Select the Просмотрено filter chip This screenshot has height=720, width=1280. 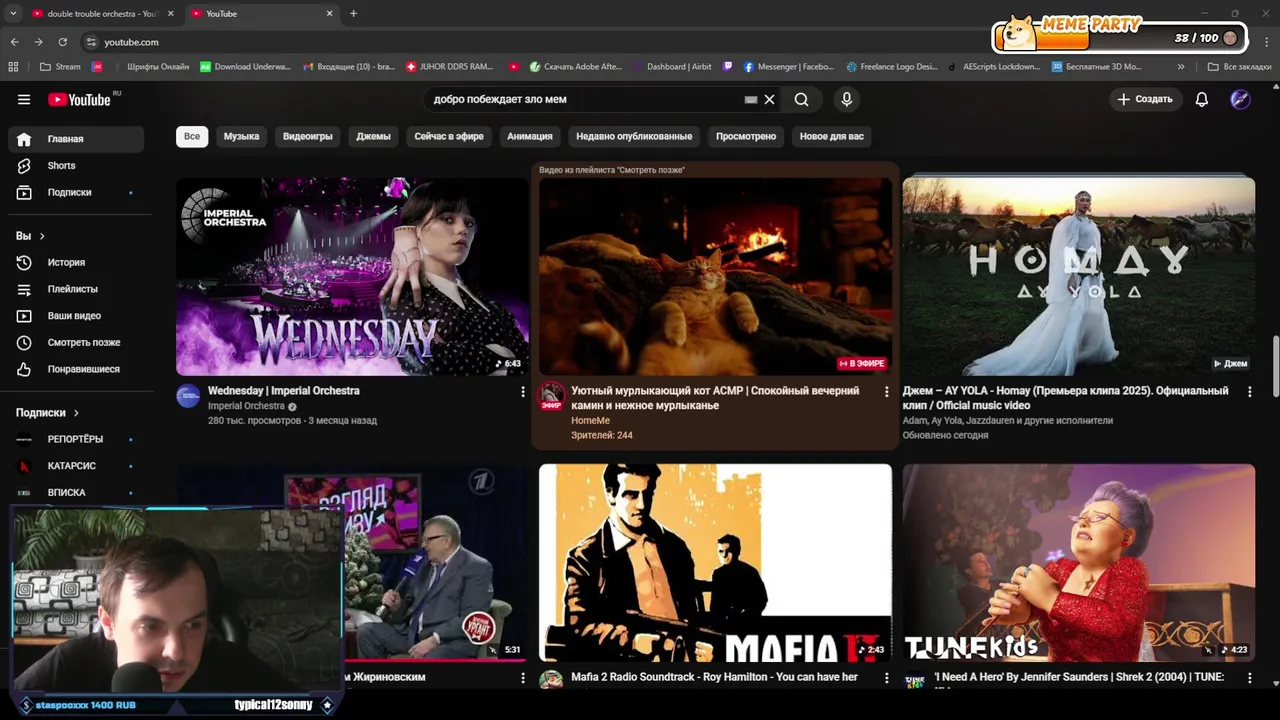pyautogui.click(x=746, y=136)
